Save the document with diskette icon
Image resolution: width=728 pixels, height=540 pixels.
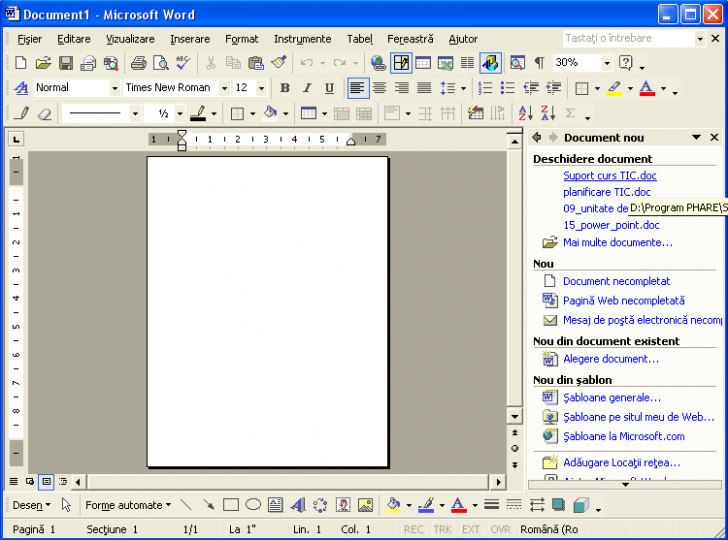[65, 63]
